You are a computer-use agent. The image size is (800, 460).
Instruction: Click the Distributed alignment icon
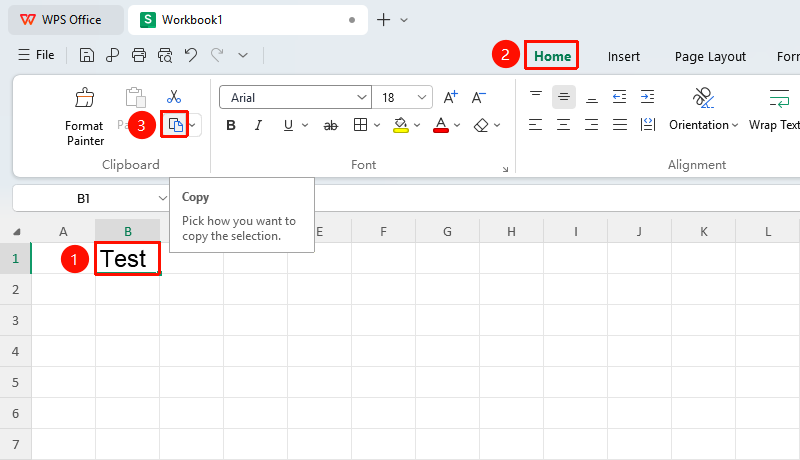[x=648, y=124]
